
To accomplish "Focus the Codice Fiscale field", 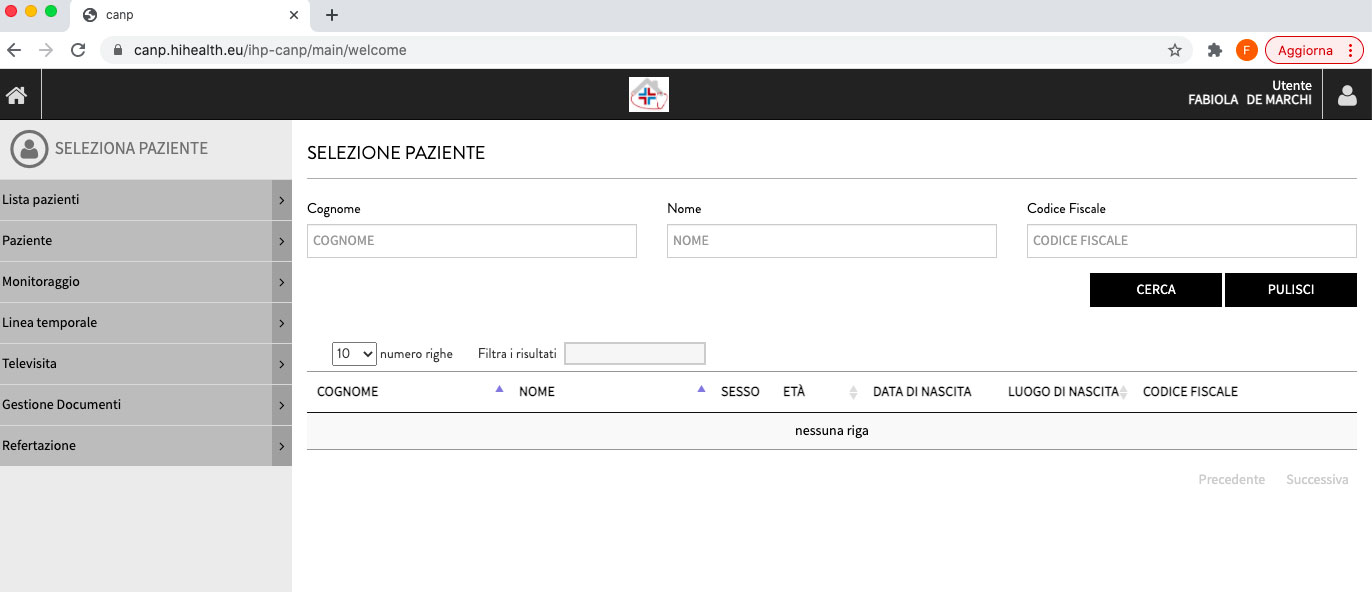I will [1192, 241].
